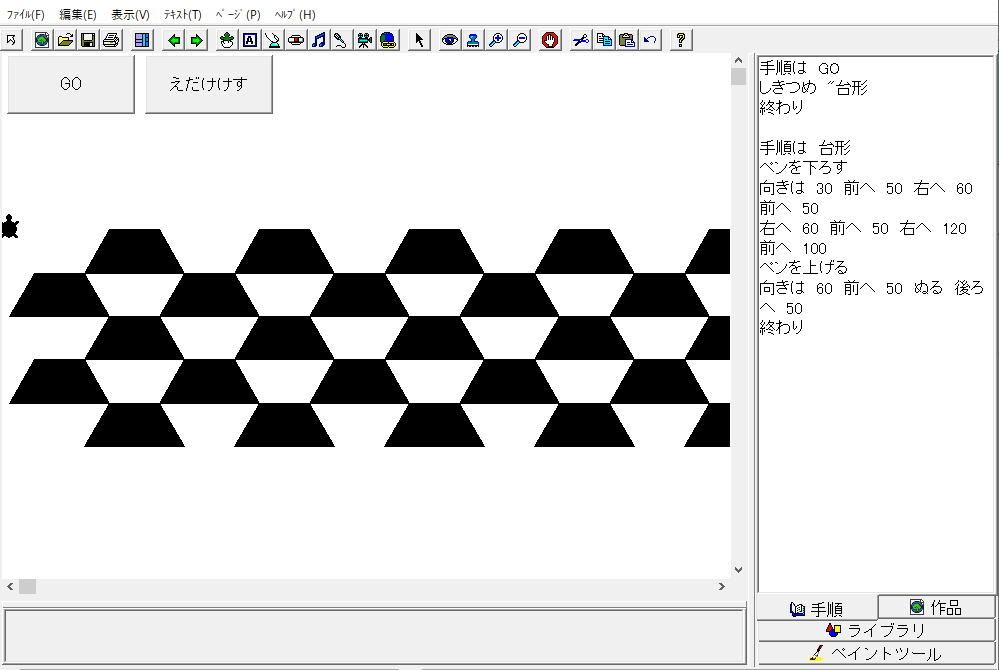Select the arrow pointer tool

[x=419, y=40]
